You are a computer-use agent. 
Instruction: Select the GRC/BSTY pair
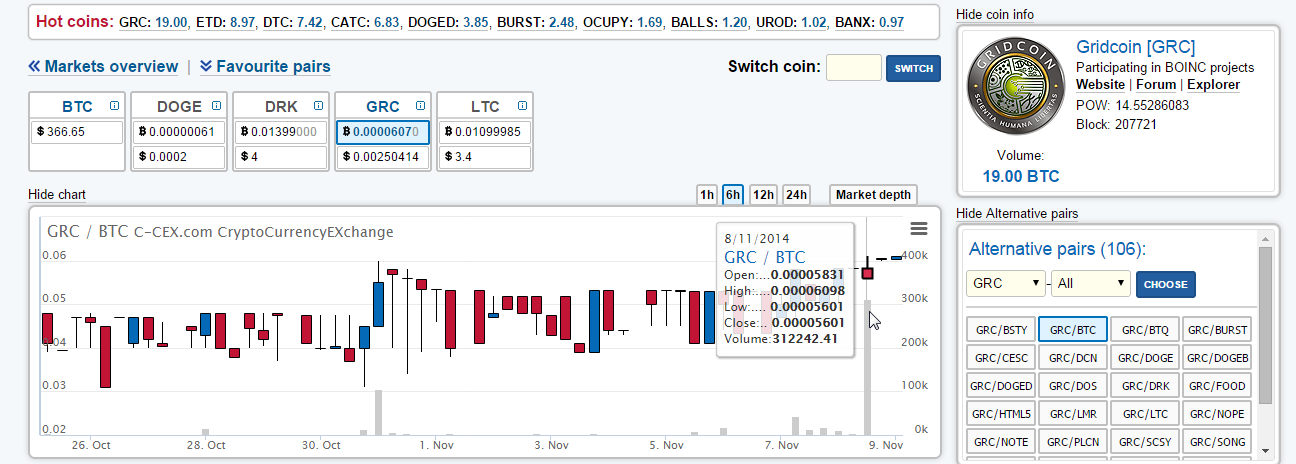[x=1001, y=329]
